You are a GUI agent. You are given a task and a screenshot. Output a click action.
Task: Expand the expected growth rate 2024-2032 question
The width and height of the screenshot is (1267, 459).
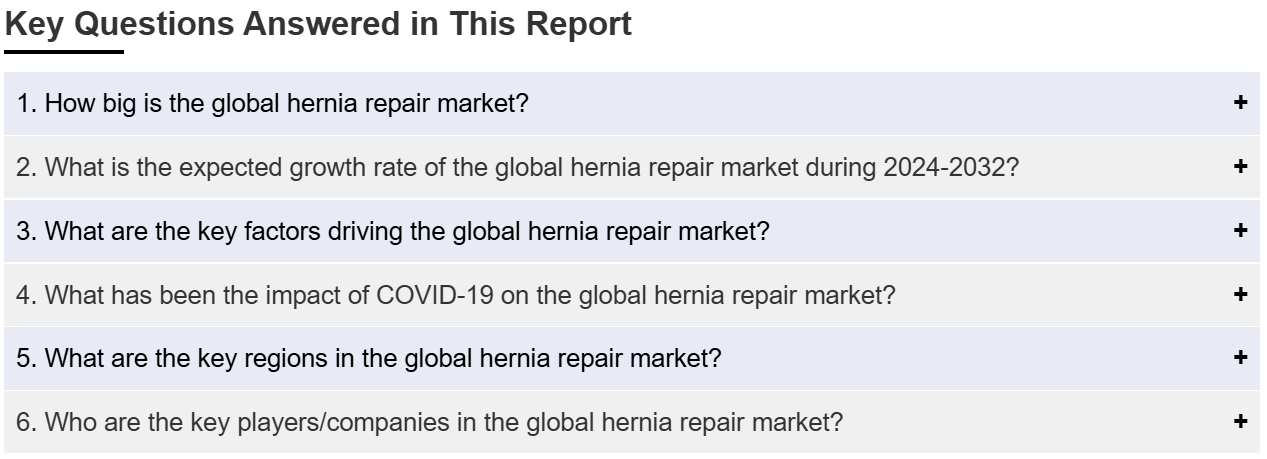click(633, 167)
